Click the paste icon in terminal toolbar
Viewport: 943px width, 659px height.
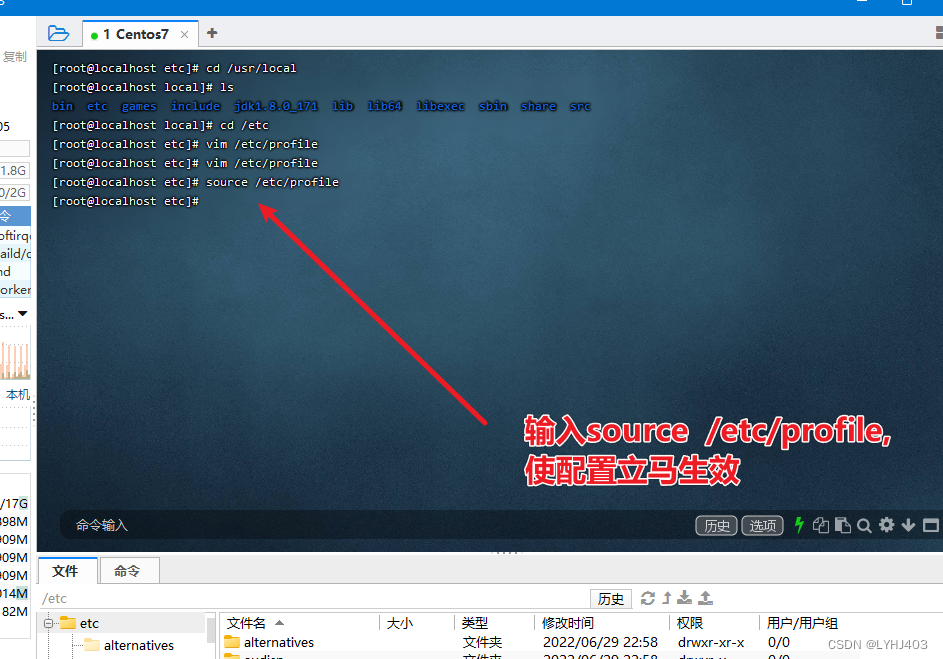[842, 524]
